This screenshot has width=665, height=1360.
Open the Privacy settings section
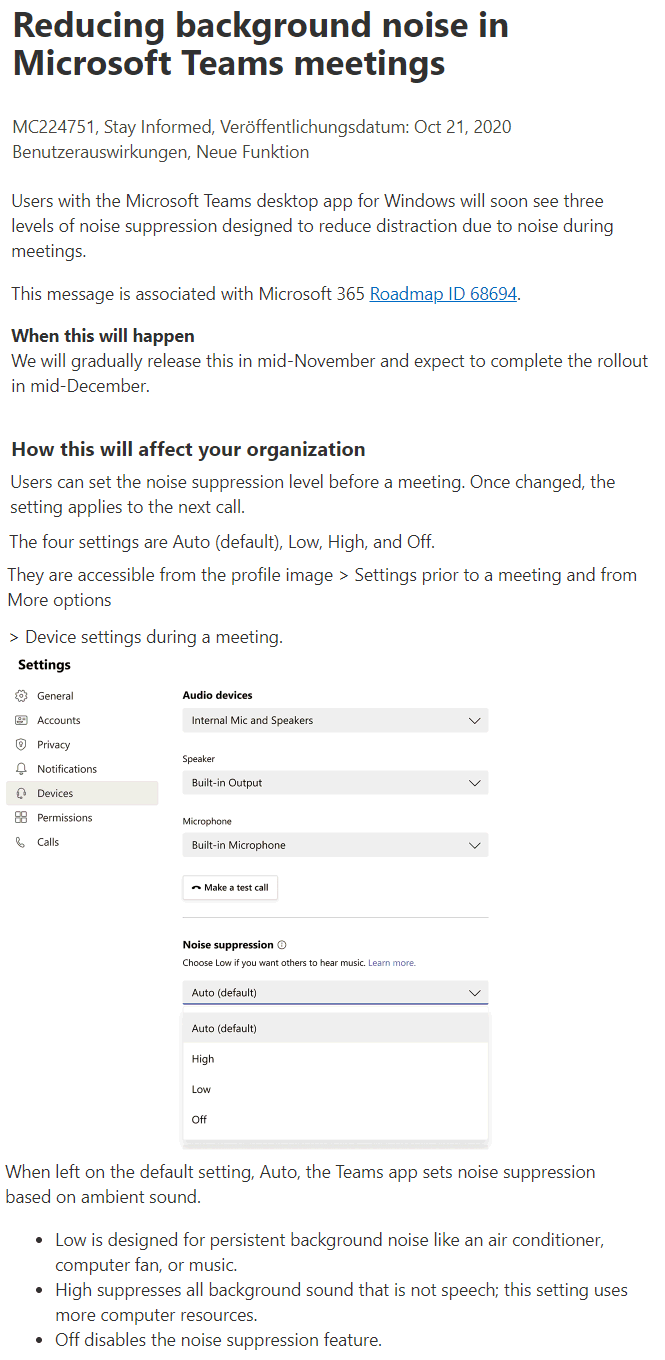[82, 745]
